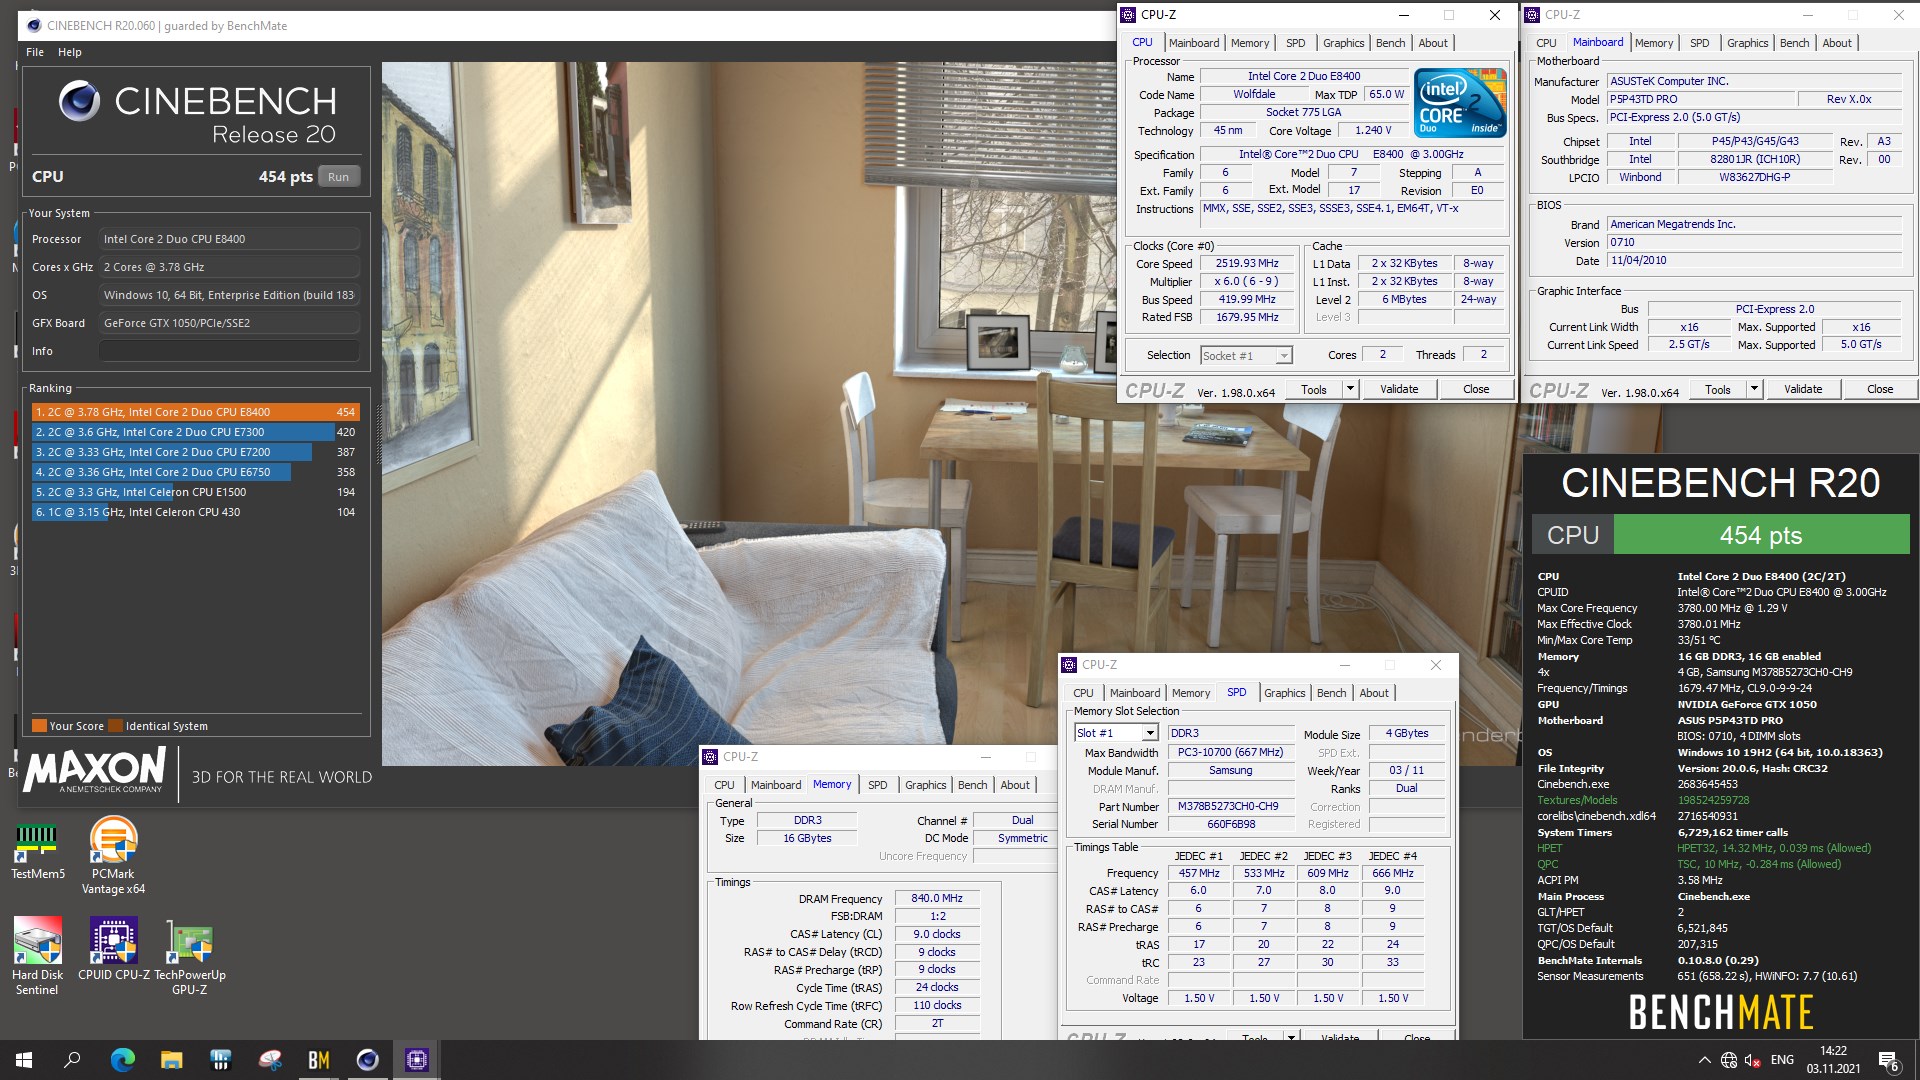This screenshot has width=1920, height=1080.
Task: Launch Microsoft Edge from taskbar
Action: pos(122,1060)
